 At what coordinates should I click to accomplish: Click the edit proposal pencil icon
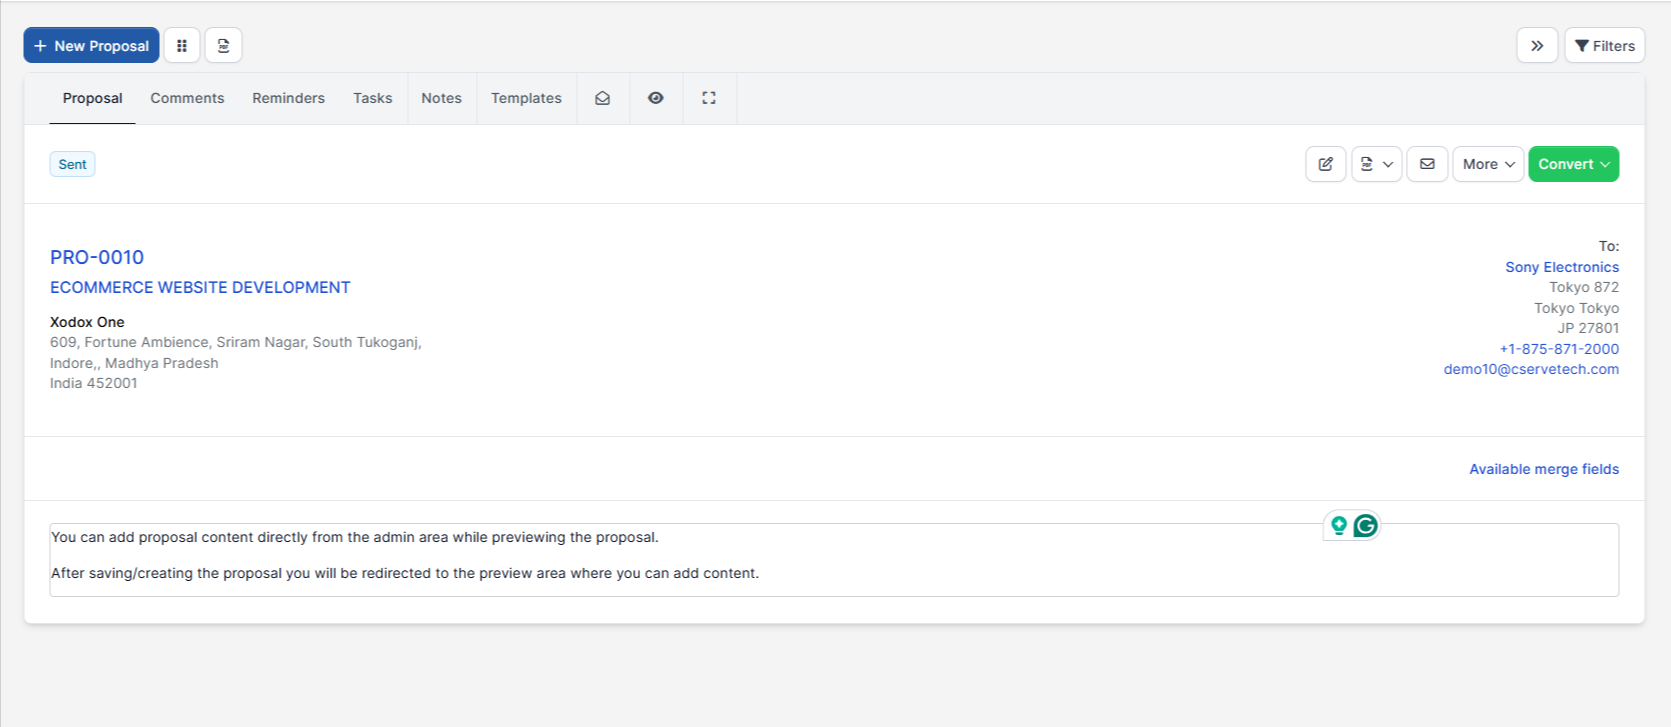(1326, 164)
